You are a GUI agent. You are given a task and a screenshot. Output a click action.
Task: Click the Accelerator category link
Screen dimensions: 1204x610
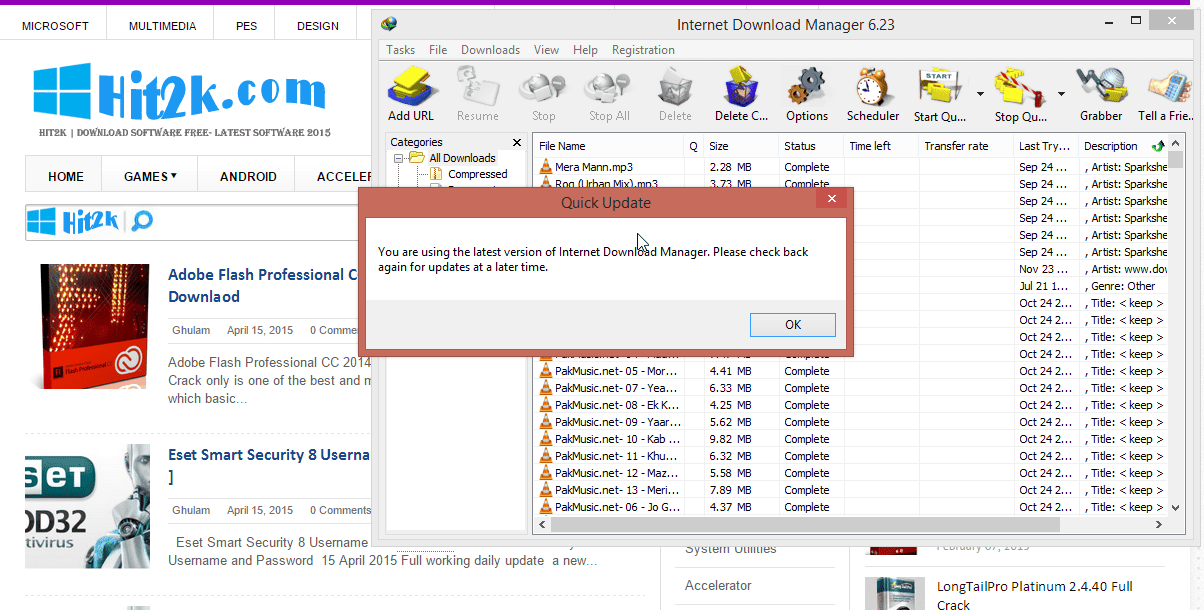(718, 585)
